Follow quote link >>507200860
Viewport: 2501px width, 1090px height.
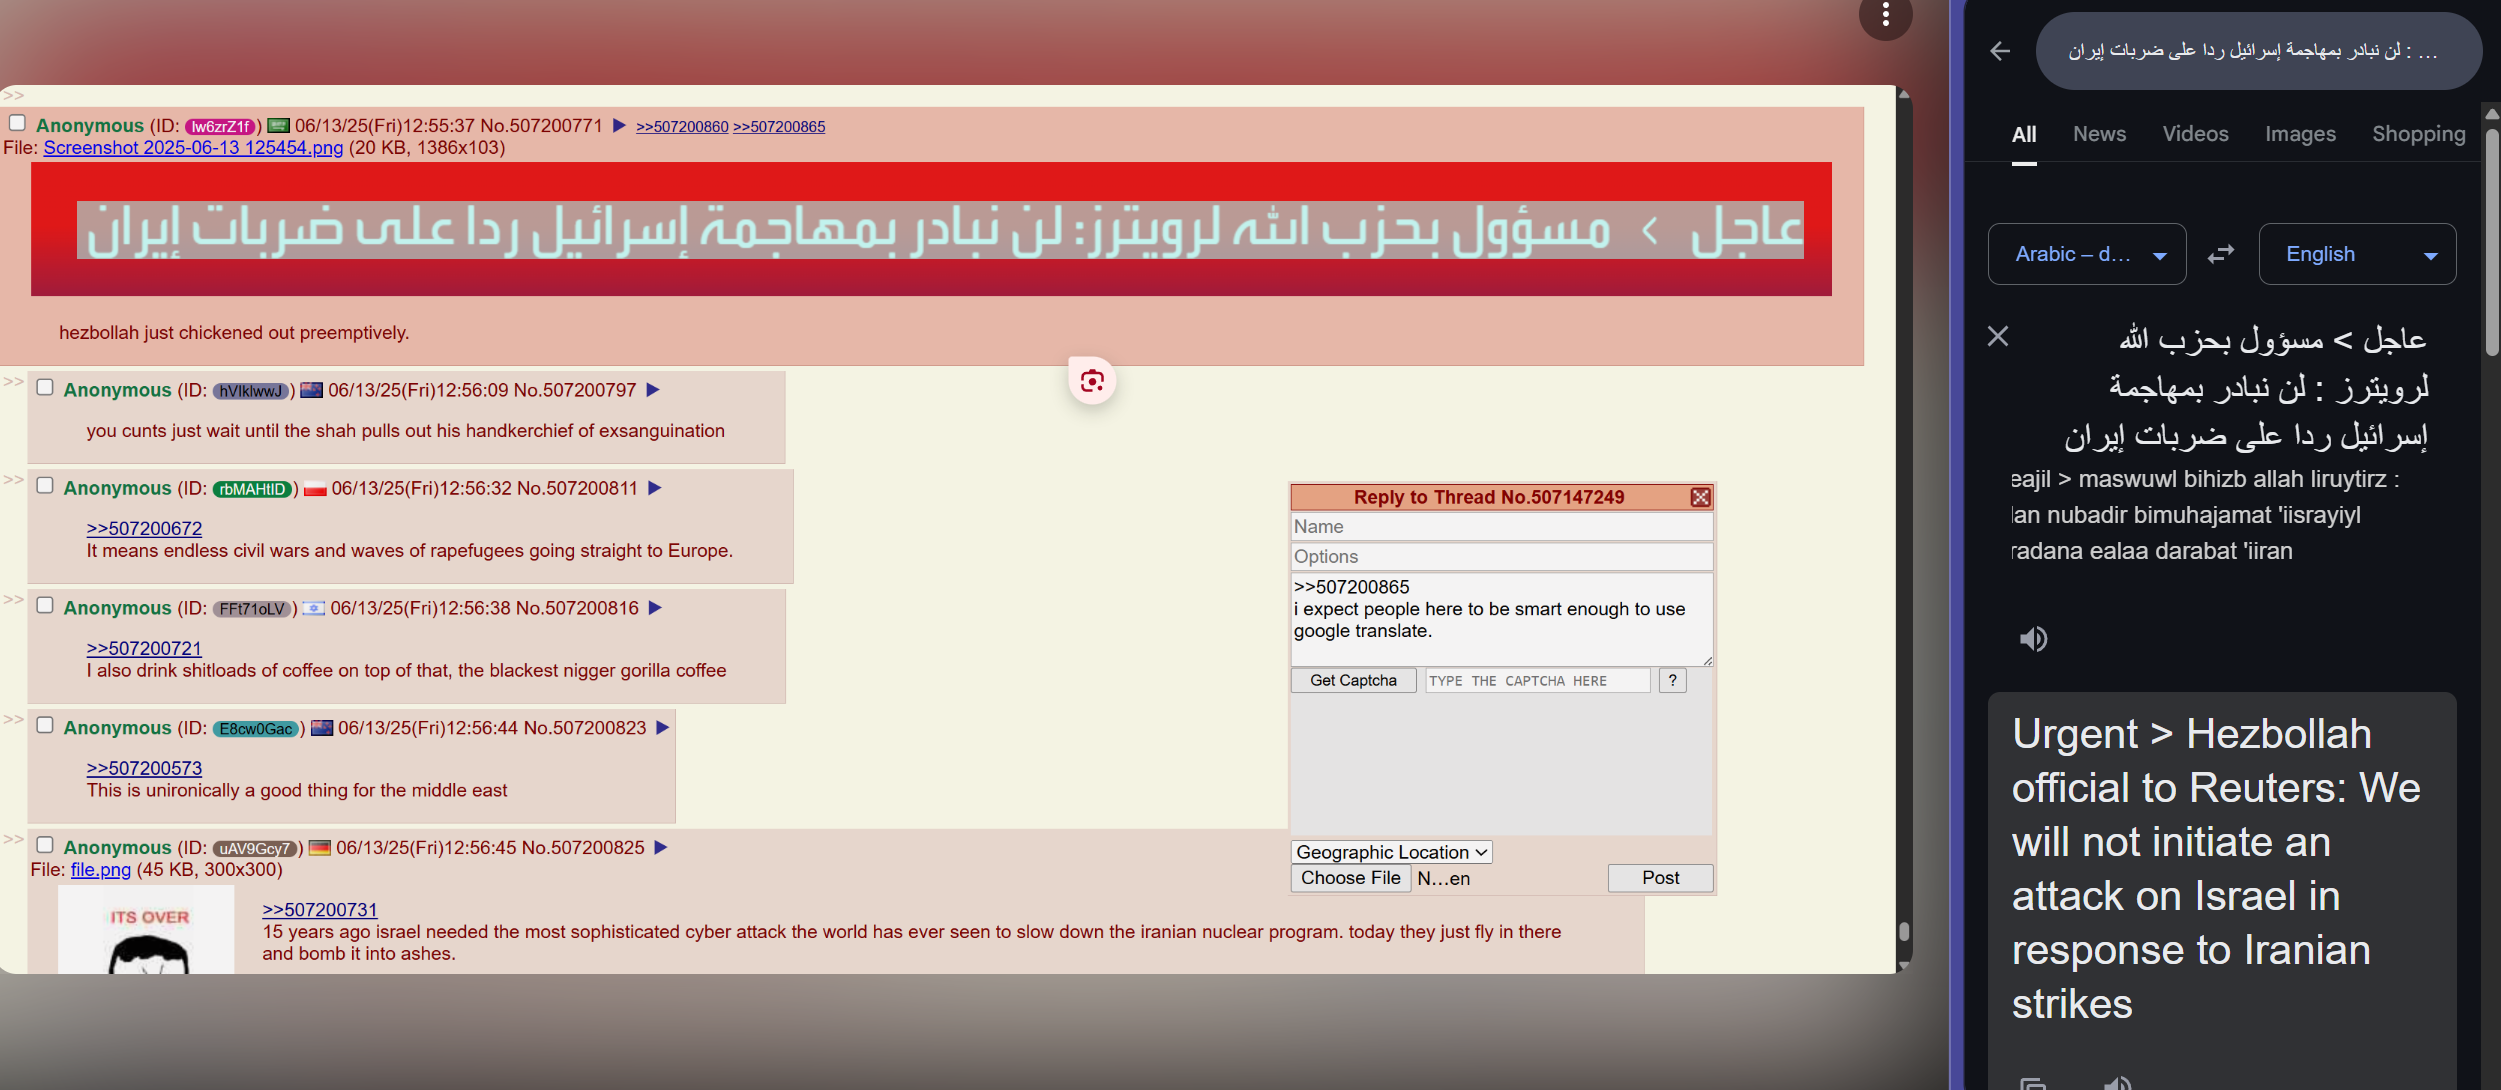[682, 127]
